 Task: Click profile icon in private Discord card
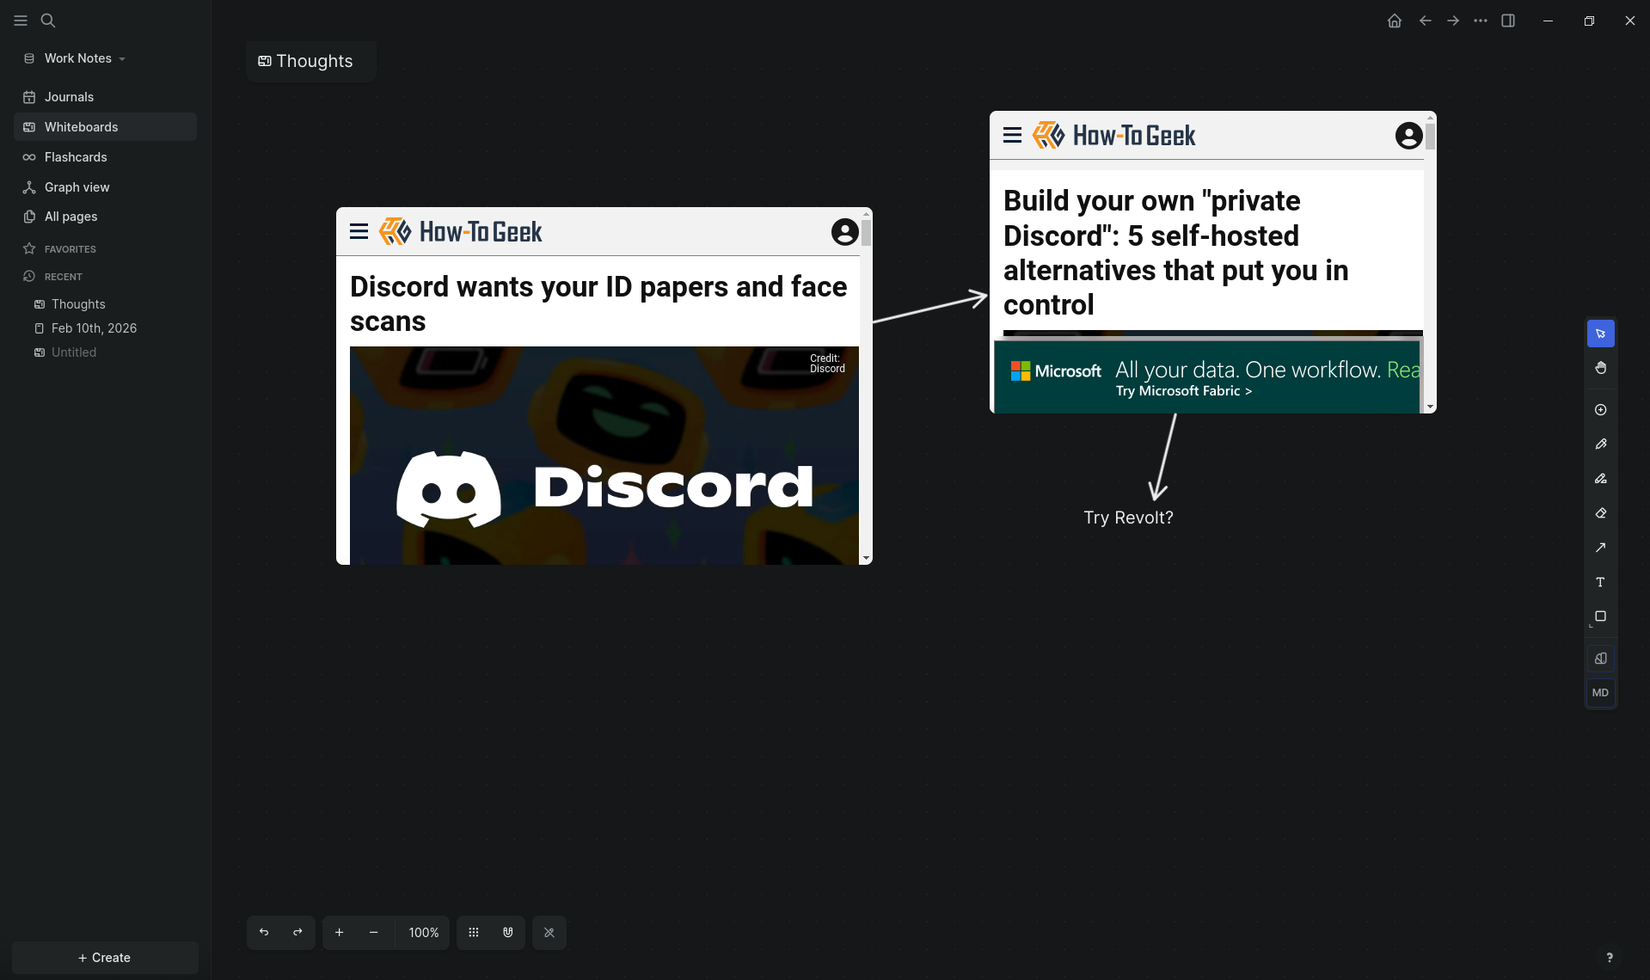pos(1408,135)
